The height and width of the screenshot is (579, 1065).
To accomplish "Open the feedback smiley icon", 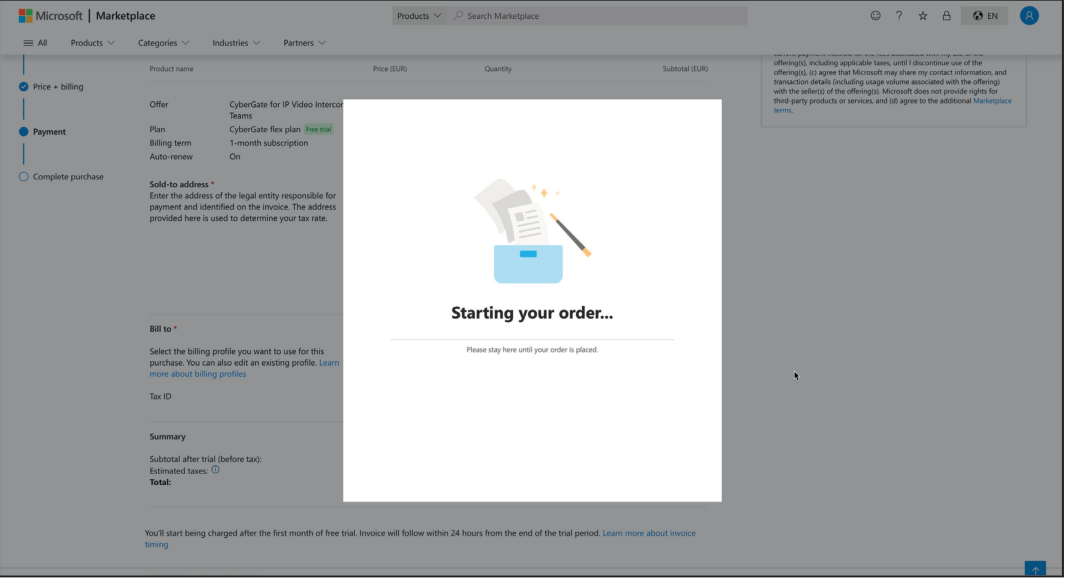I will 875,16.
